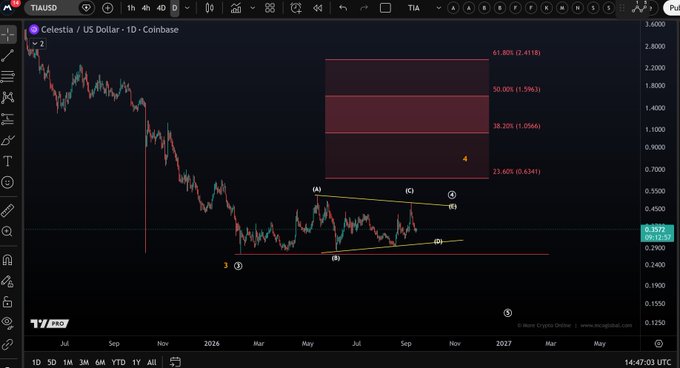Undo the last chart action
Viewport: 680px width, 368px height.
pyautogui.click(x=343, y=8)
